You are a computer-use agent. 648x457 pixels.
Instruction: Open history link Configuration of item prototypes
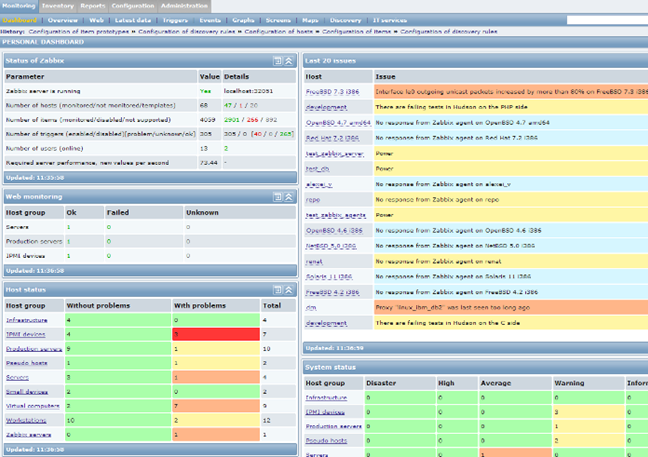click(x=79, y=31)
